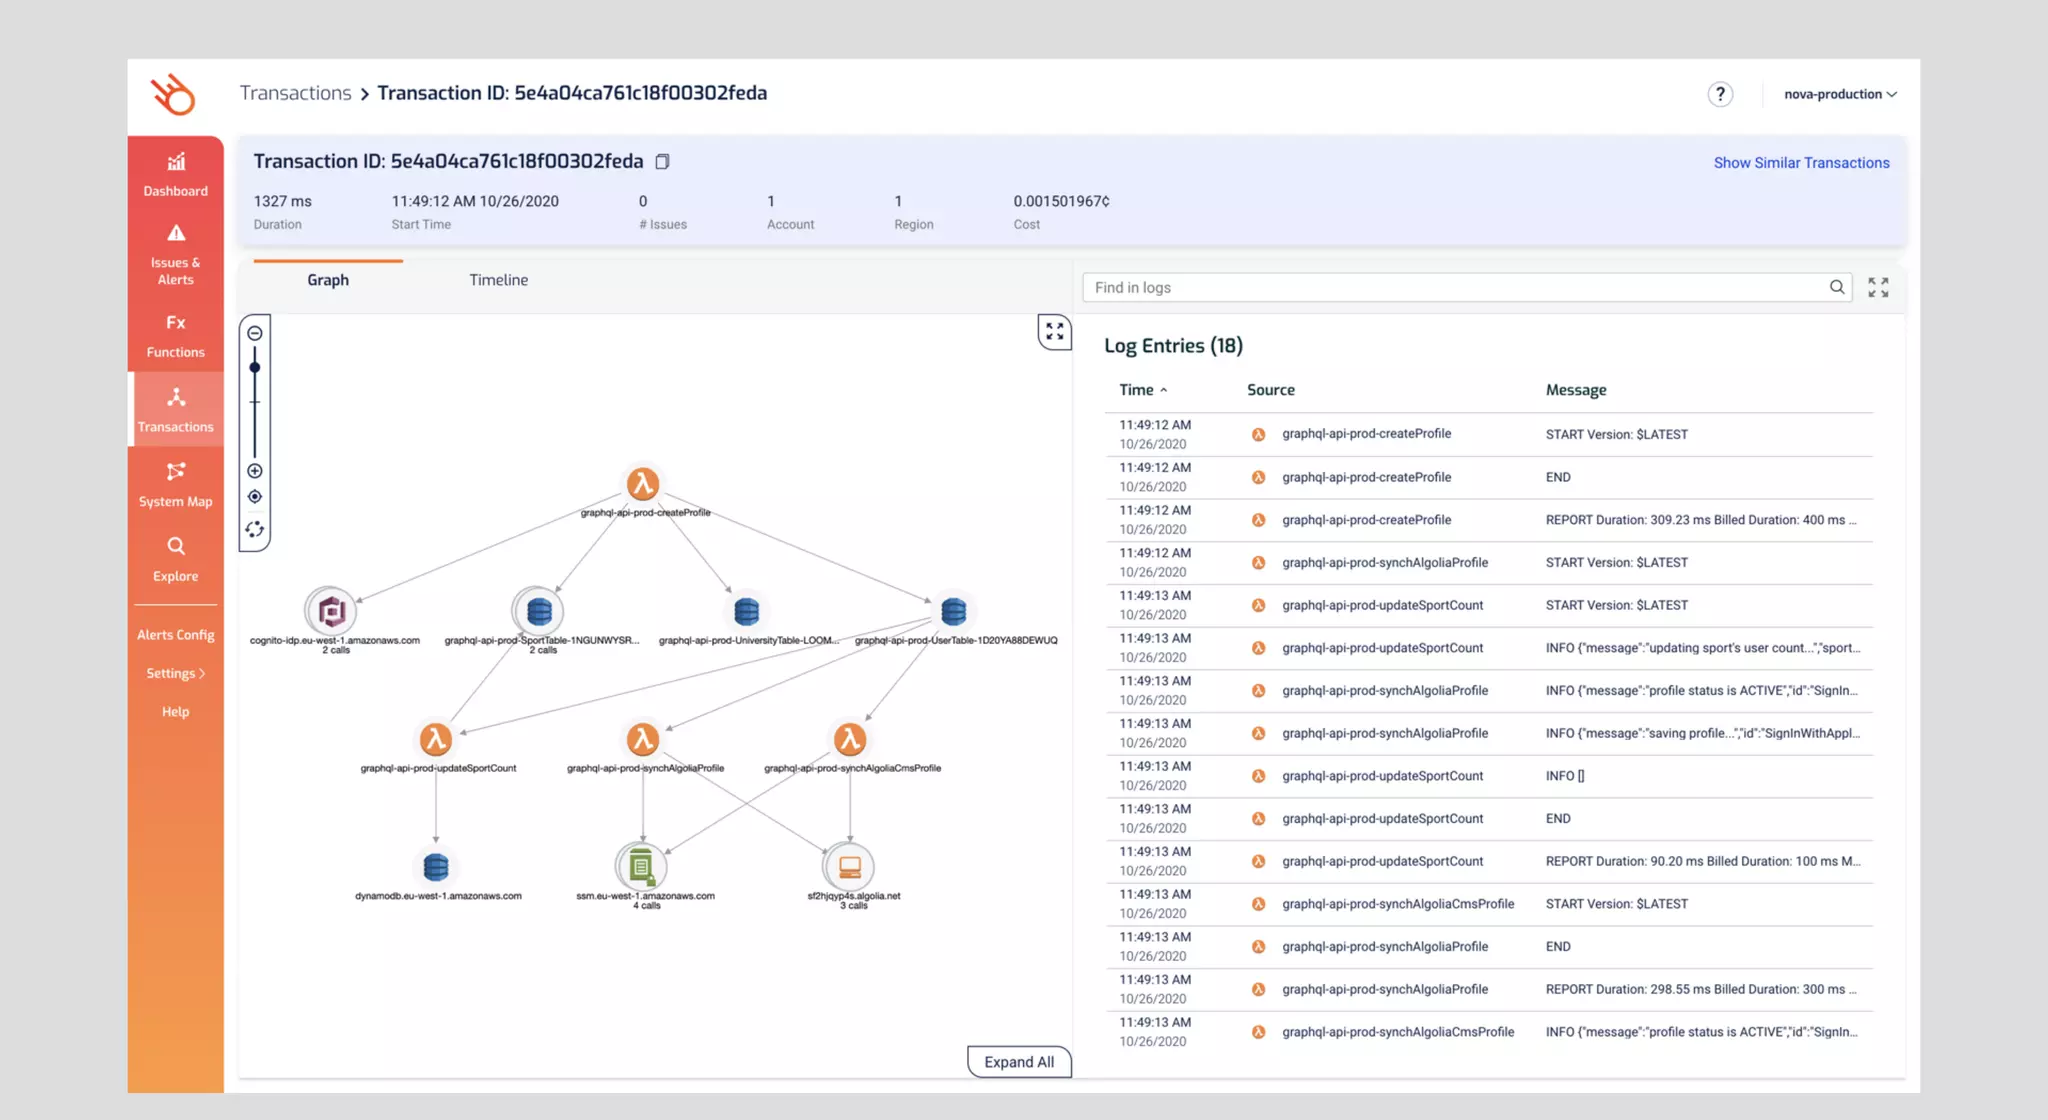Switch to the Timeline tab
Viewport: 2048px width, 1120px height.
(x=498, y=280)
